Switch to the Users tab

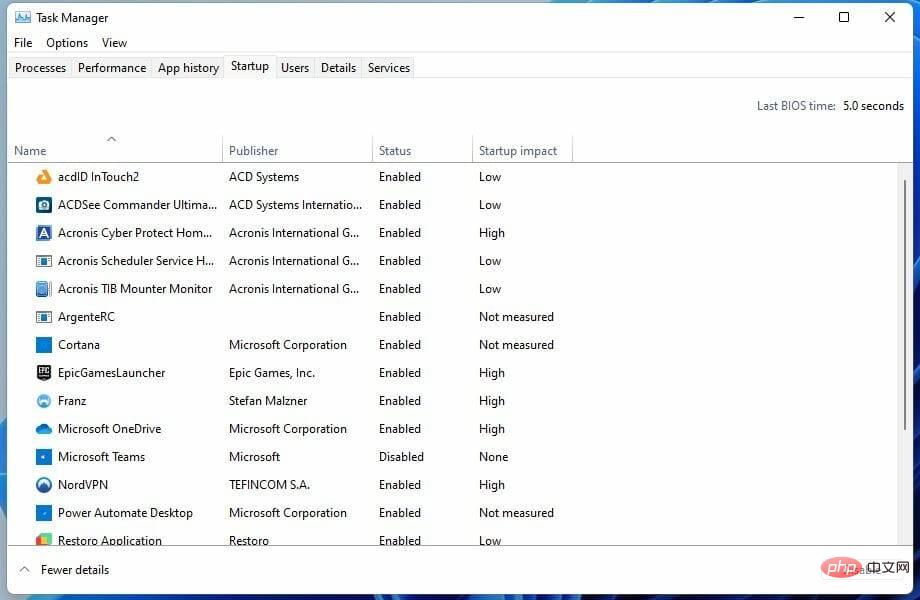point(295,67)
